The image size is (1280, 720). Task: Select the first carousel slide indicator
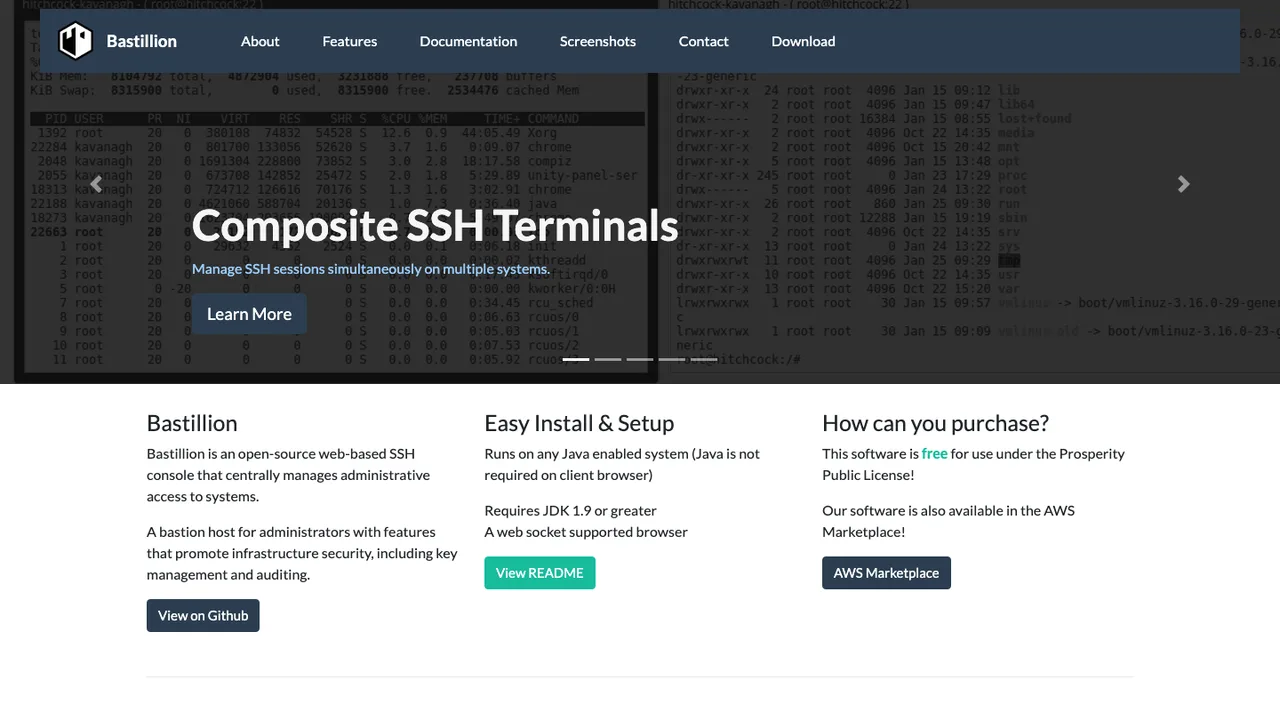point(576,359)
